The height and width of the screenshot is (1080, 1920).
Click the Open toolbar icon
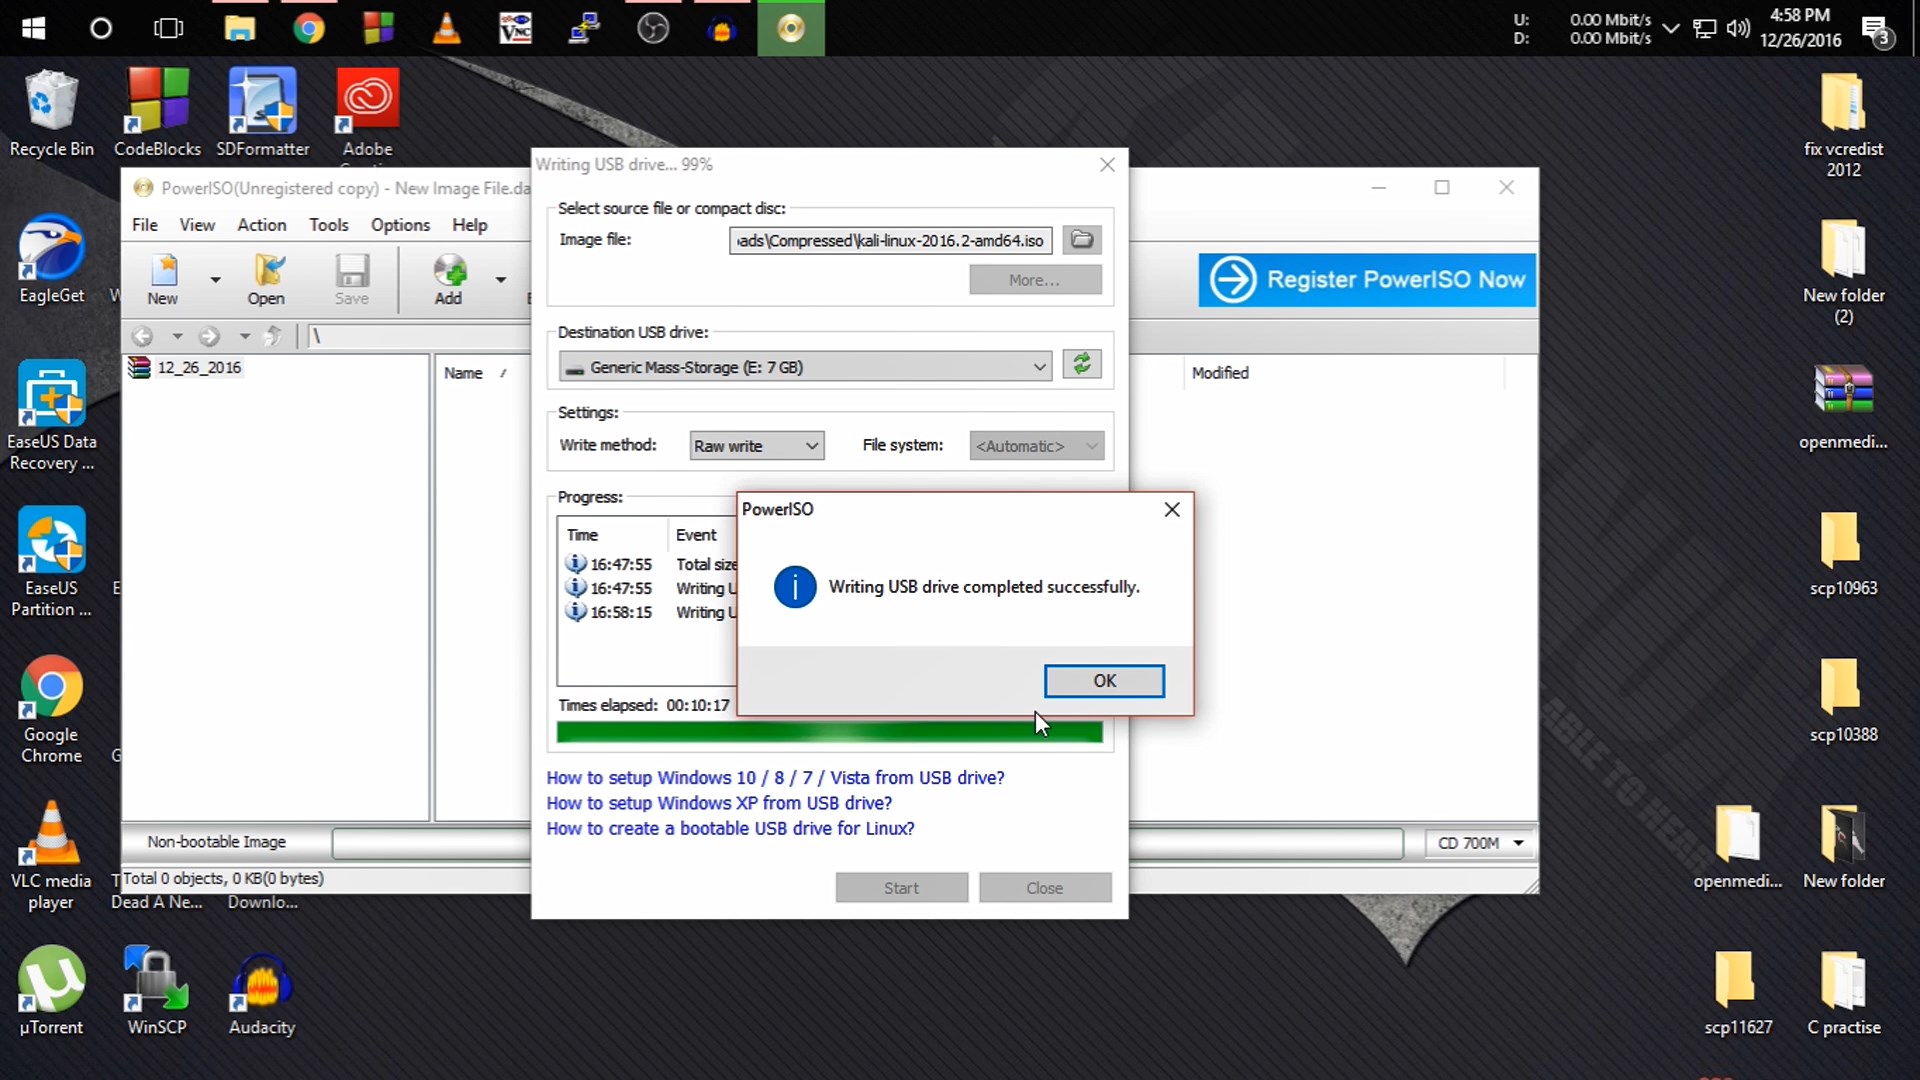(x=266, y=279)
